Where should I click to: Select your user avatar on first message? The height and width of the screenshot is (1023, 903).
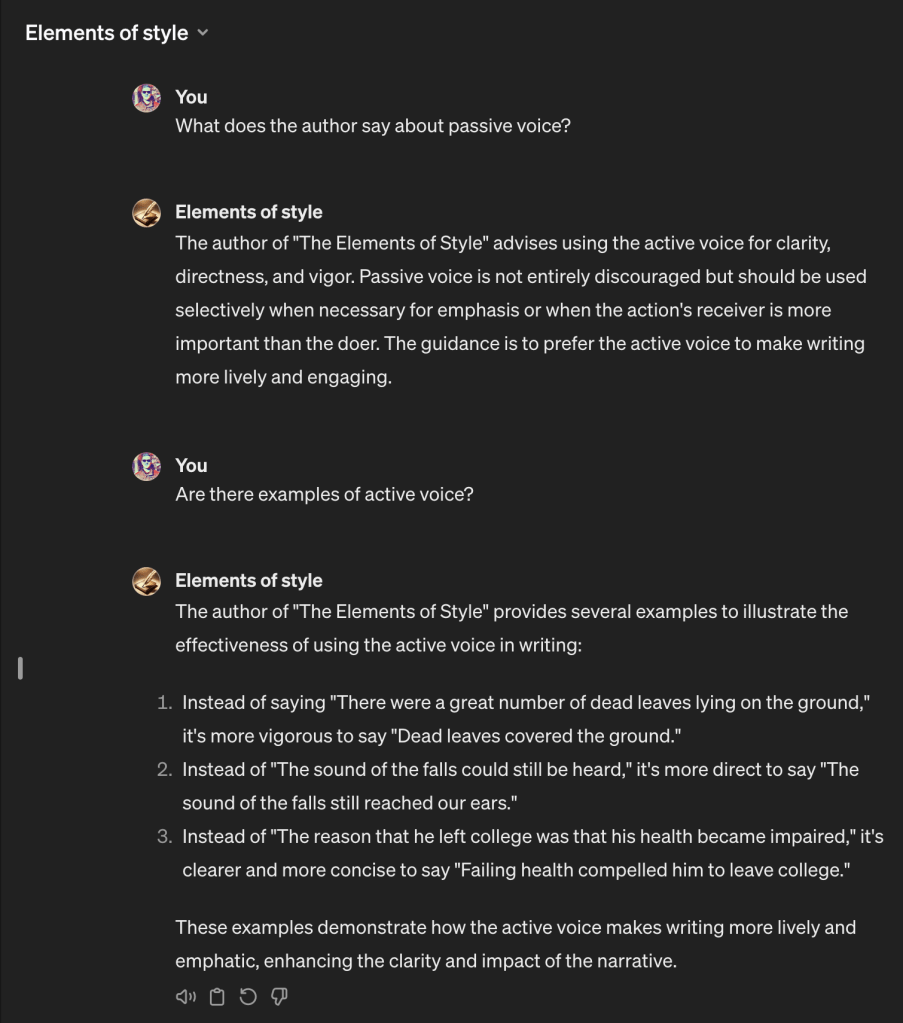coord(146,97)
